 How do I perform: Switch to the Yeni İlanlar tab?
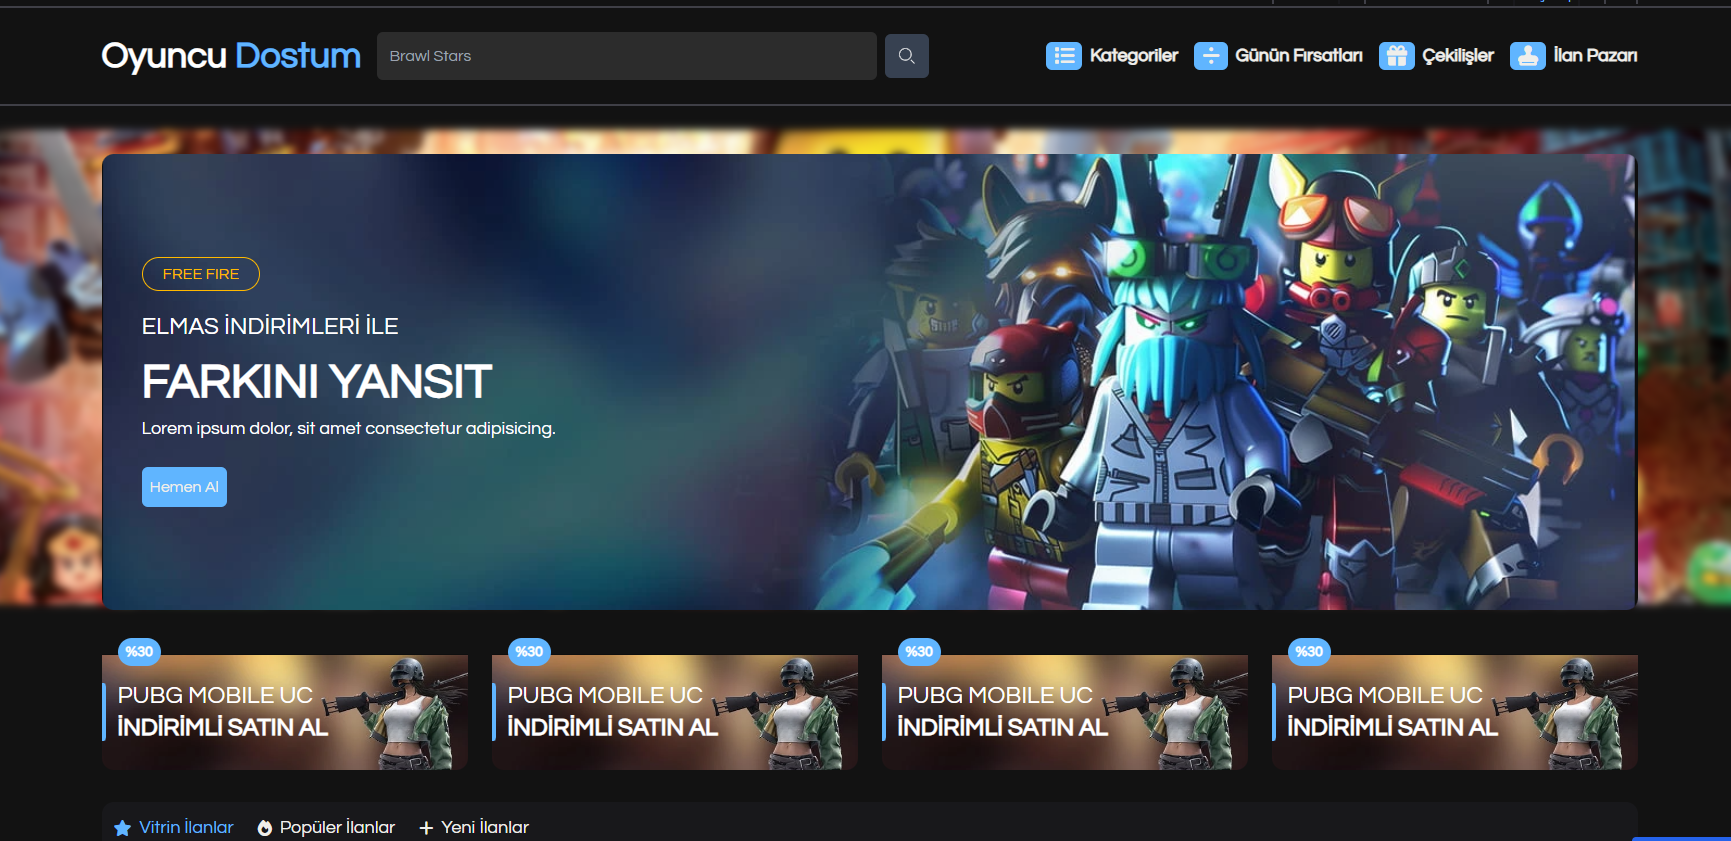(474, 827)
